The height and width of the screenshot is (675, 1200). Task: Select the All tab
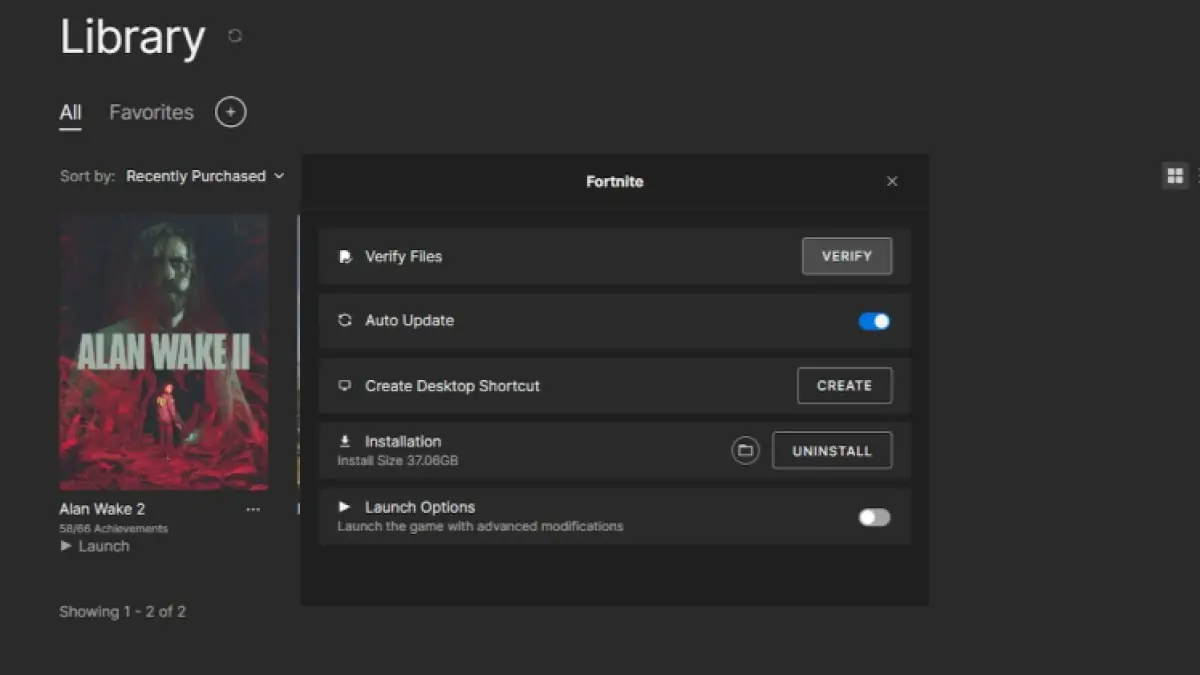point(70,112)
